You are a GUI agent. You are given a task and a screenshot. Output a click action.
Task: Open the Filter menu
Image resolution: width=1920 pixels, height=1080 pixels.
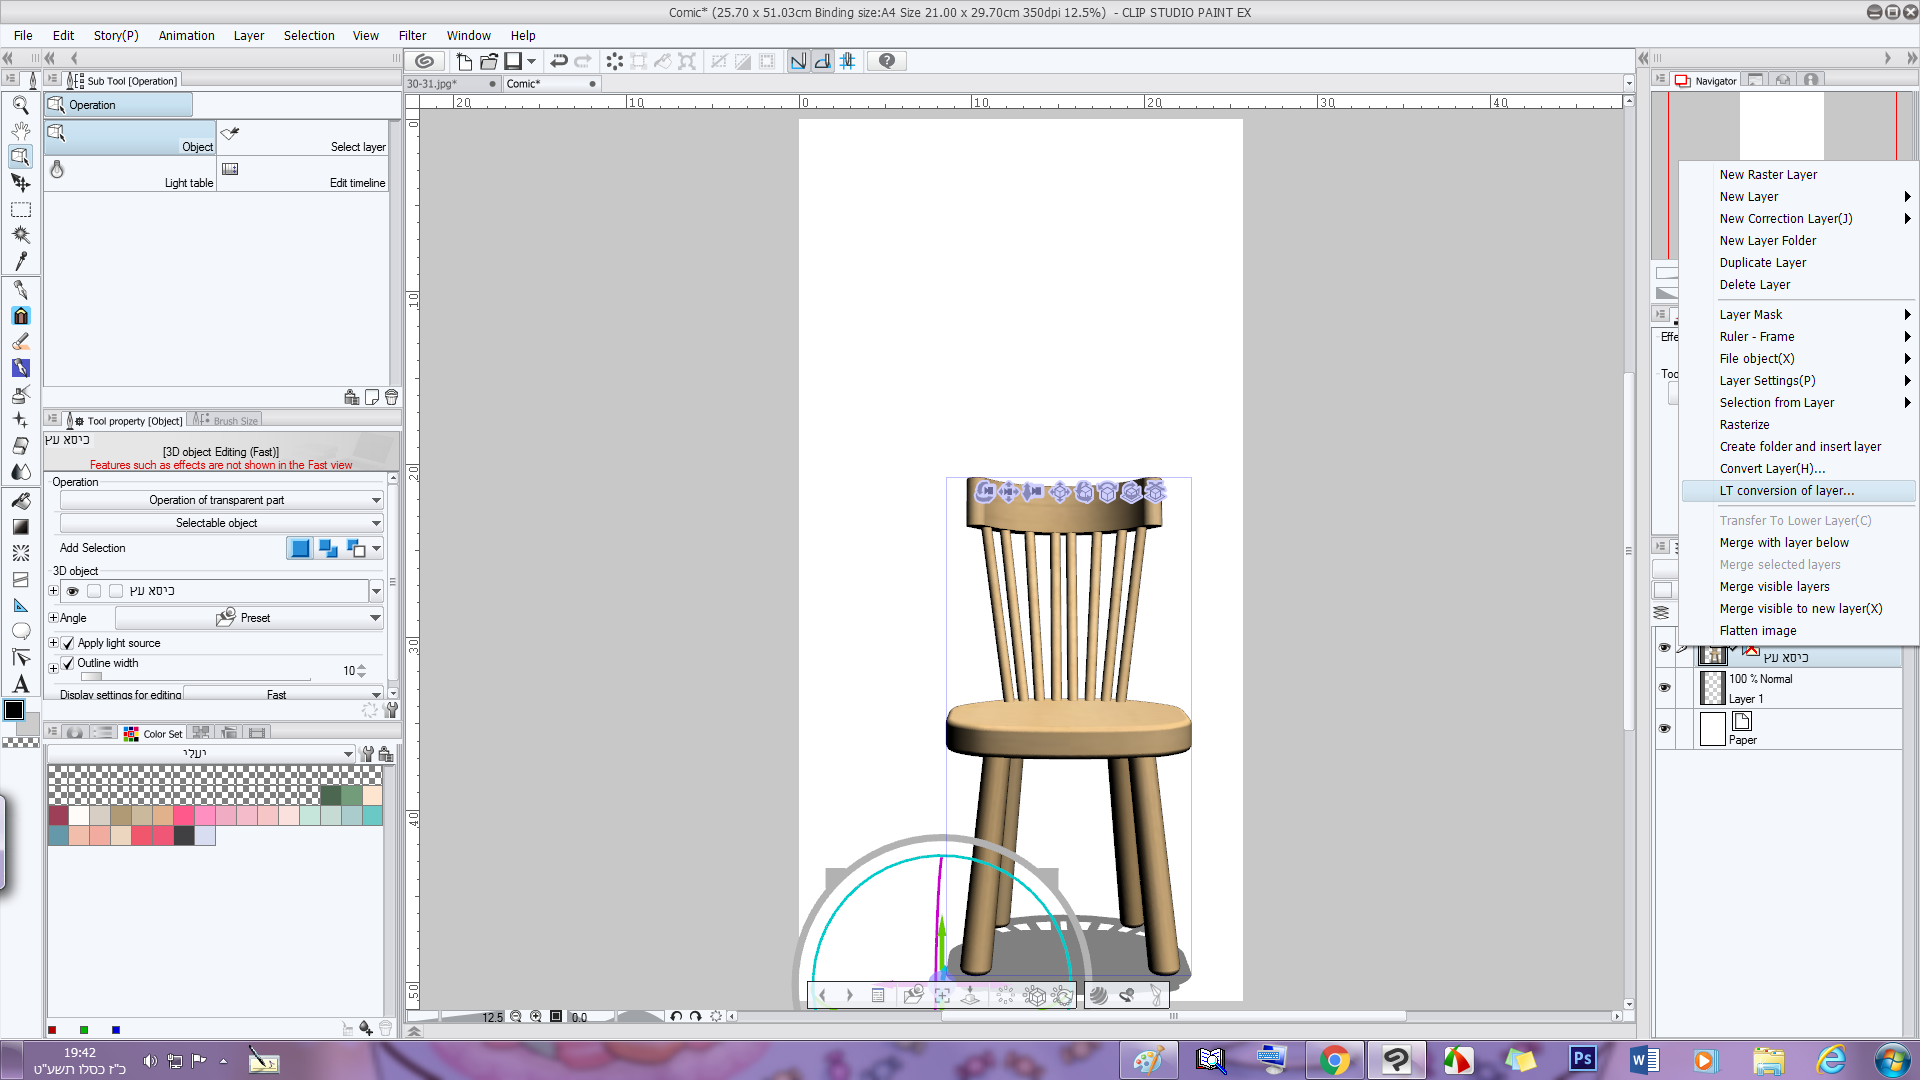[x=412, y=35]
